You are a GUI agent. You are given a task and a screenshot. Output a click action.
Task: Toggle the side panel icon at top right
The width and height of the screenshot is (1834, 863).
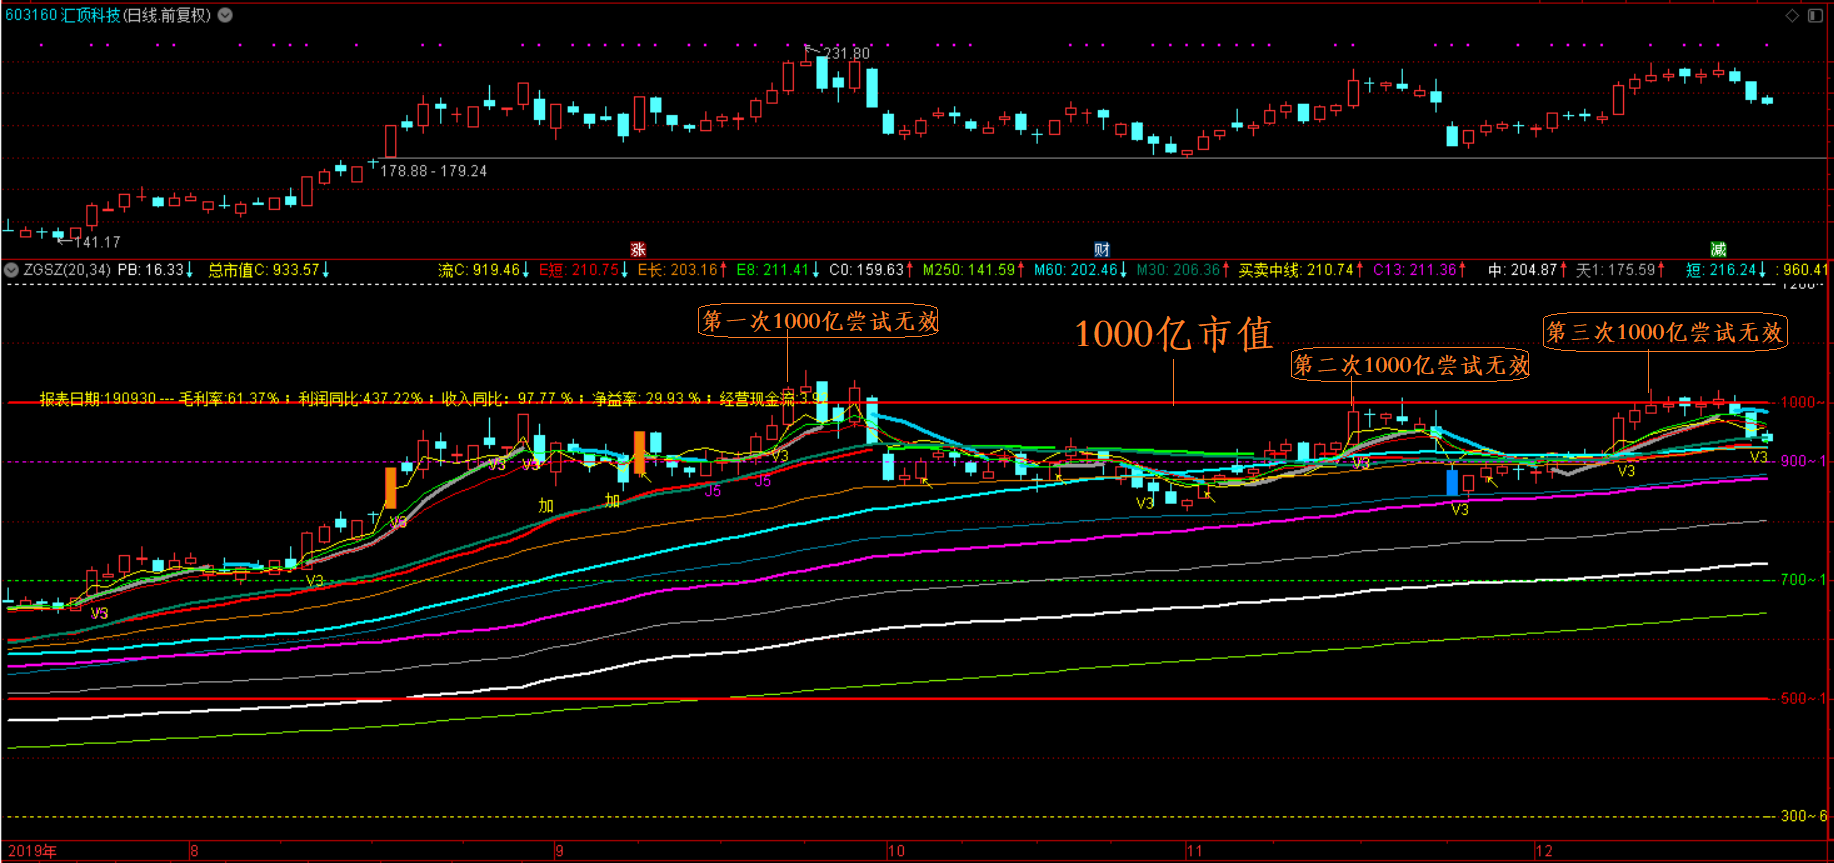[x=1815, y=15]
